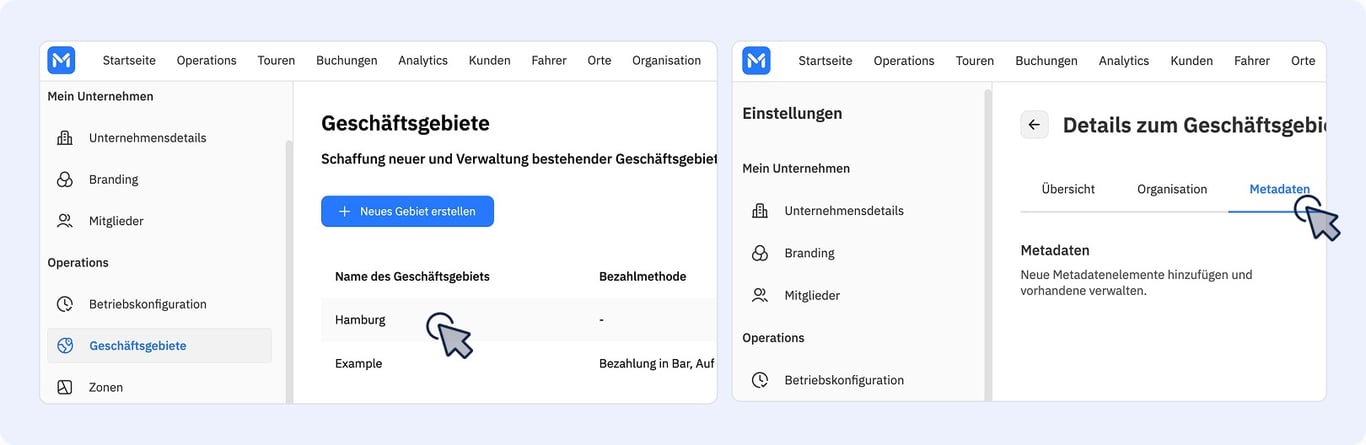Open Touren in right window navbar
The image size is (1366, 445).
(x=975, y=60)
